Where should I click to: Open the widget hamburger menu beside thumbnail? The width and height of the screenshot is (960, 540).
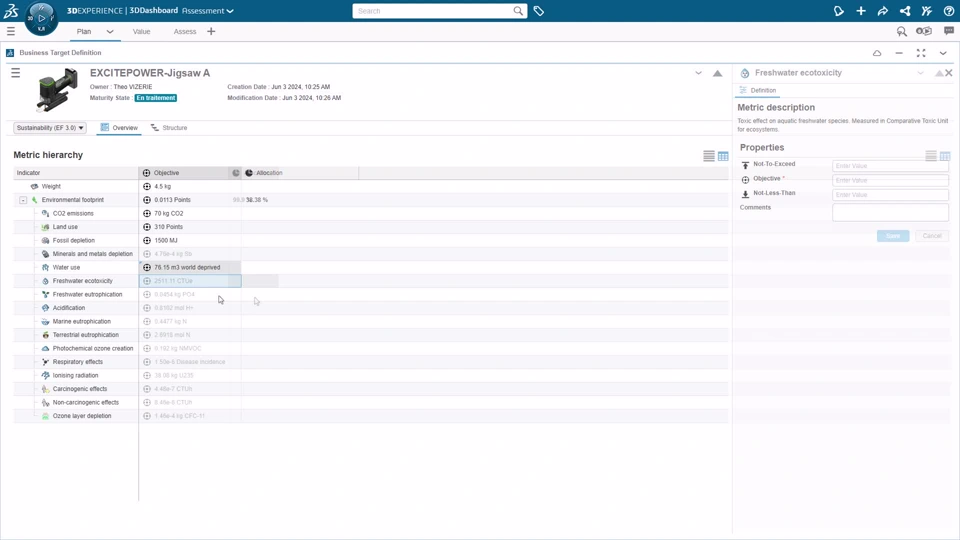point(15,73)
